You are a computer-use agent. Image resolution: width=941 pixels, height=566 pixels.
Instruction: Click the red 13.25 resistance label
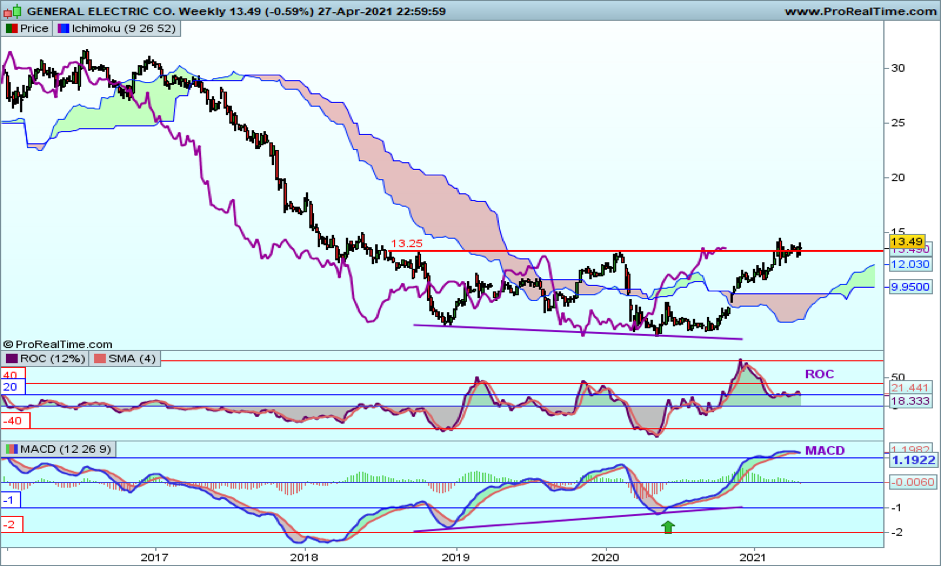(406, 243)
